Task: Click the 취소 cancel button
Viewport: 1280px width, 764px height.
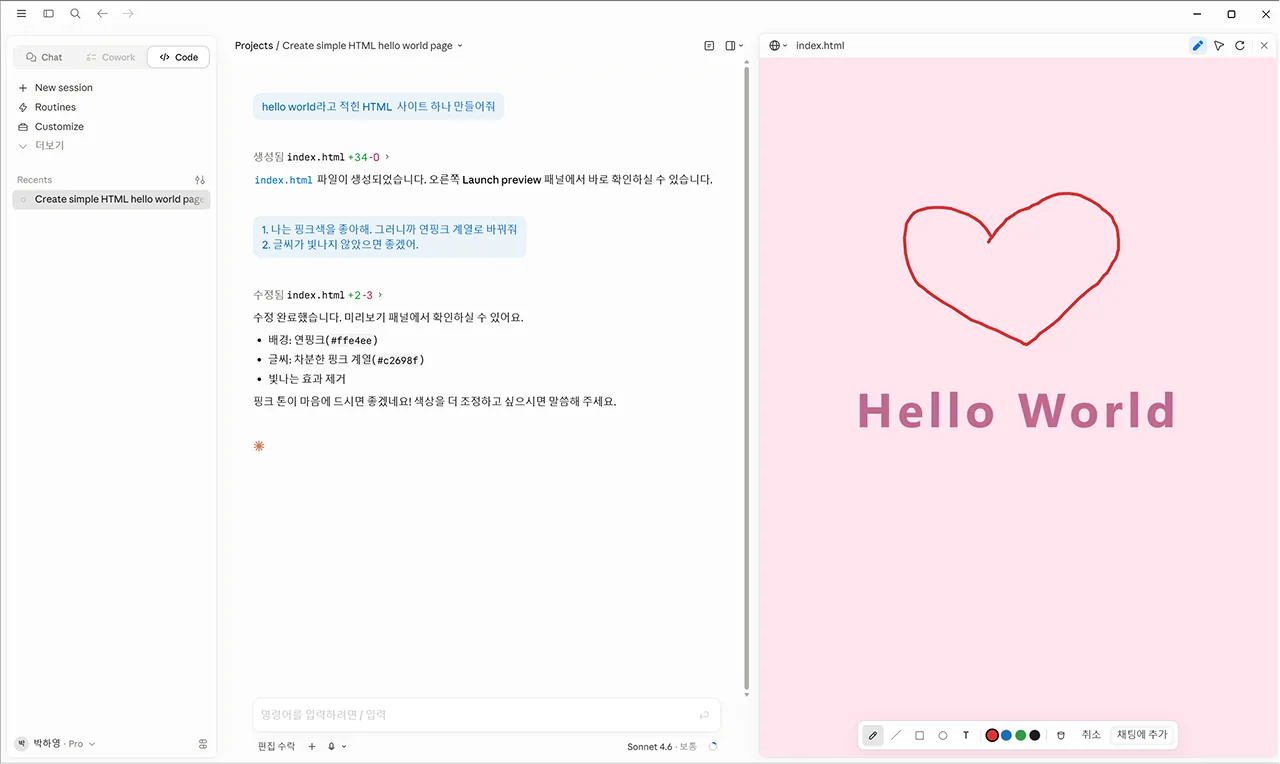Action: tap(1091, 735)
